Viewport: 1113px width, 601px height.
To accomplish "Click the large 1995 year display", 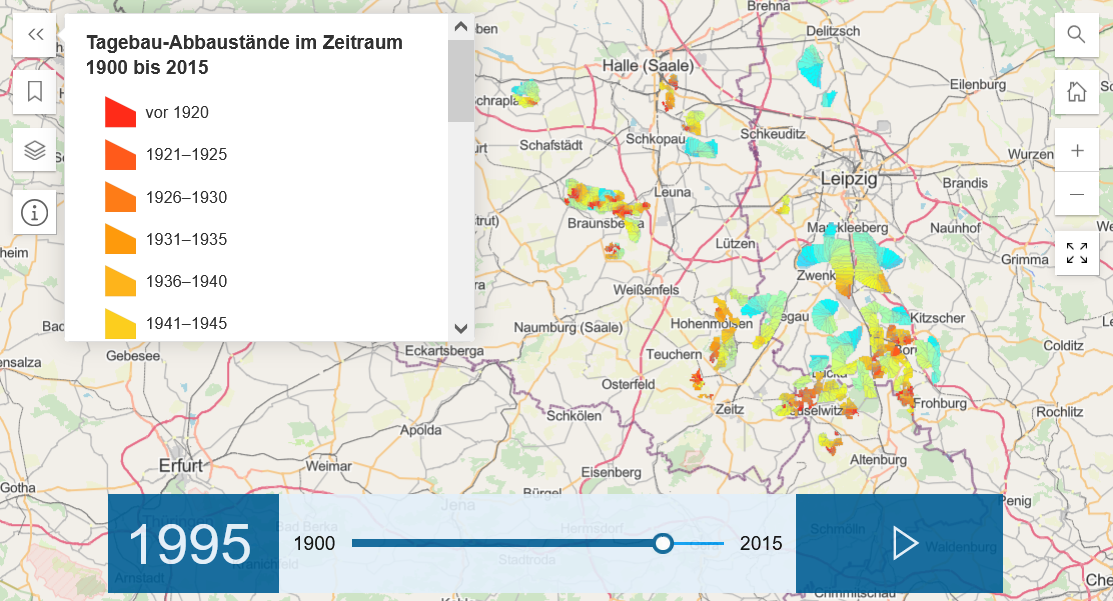I will tap(190, 545).
